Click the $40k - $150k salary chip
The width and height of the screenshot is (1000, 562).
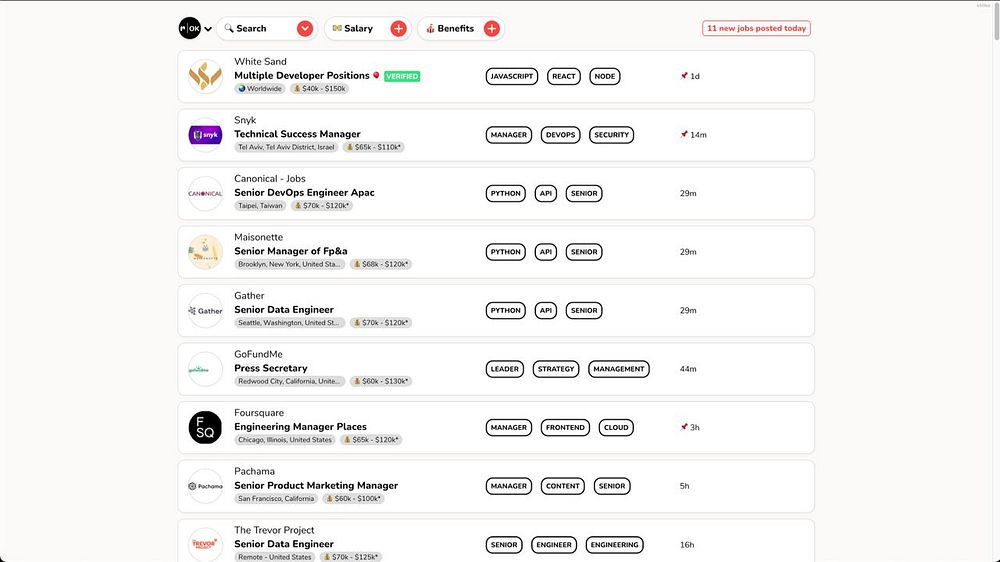point(320,89)
